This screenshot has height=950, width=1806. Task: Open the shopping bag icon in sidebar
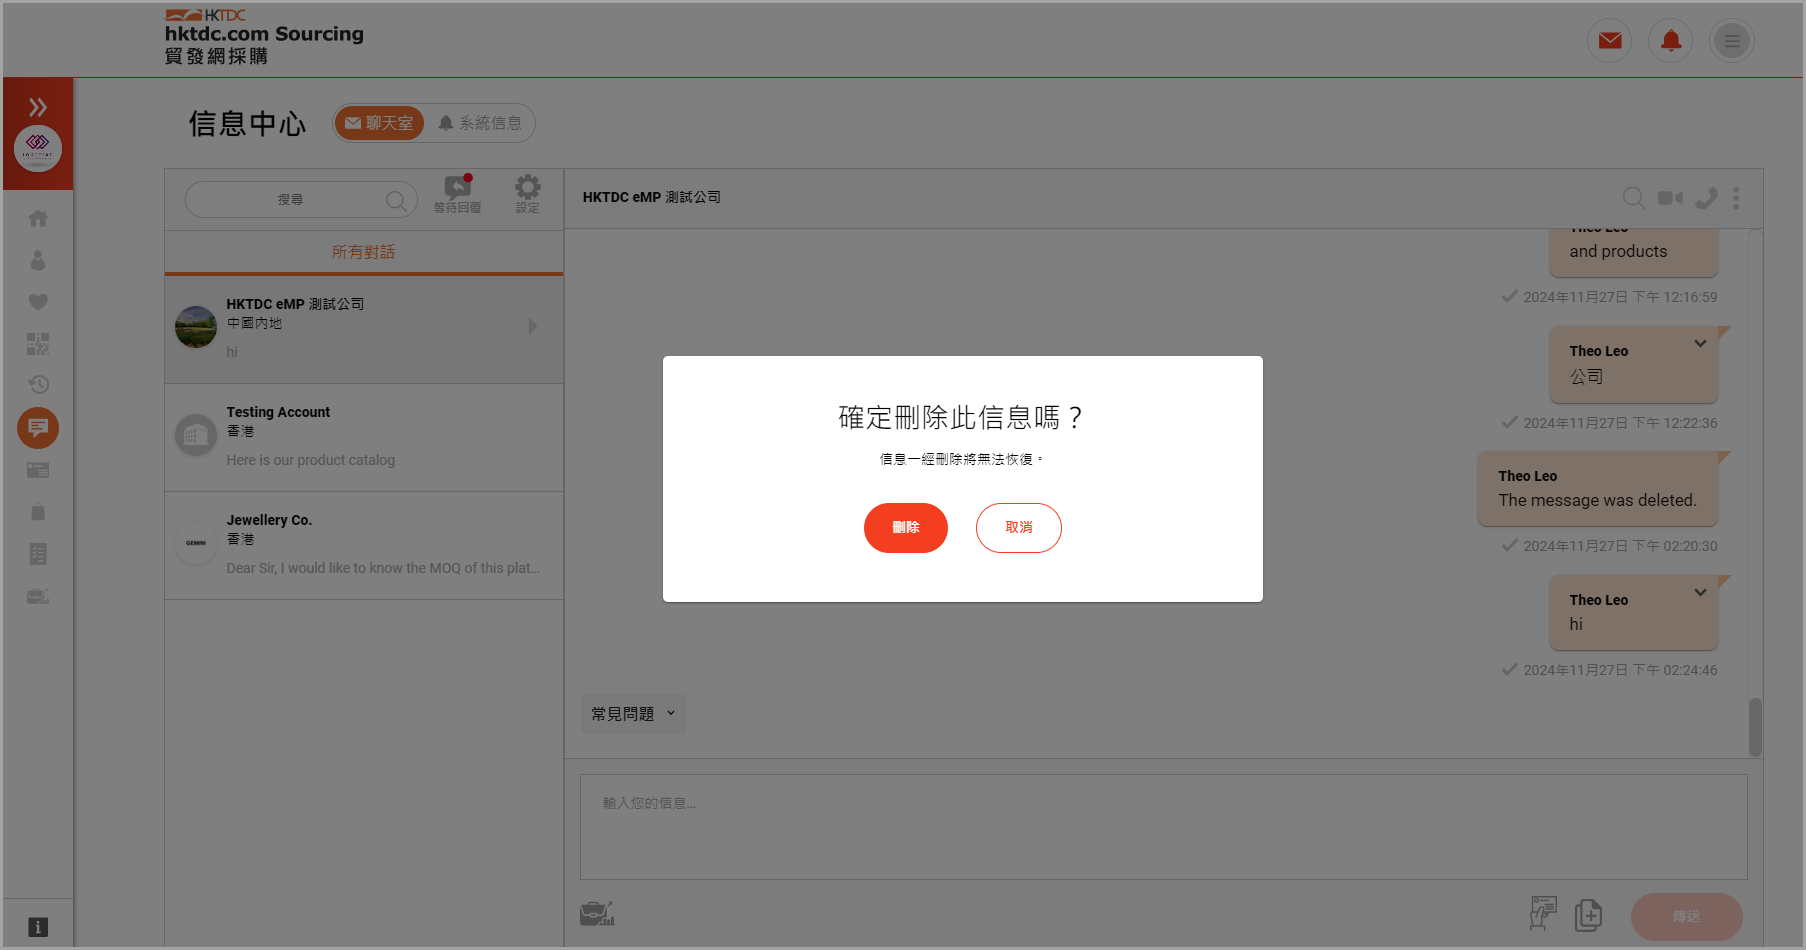(x=38, y=512)
